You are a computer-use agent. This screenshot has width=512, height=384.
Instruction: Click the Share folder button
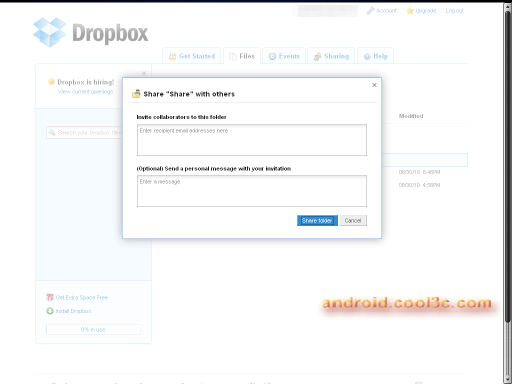tap(317, 220)
